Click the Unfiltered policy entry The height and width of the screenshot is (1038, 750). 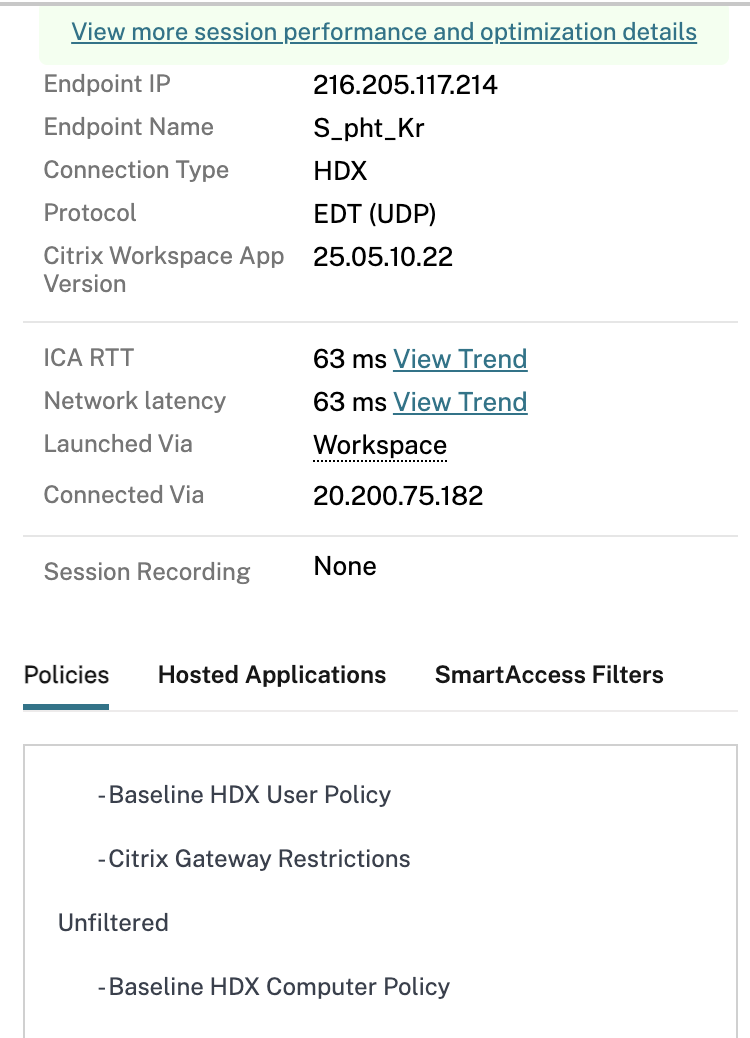pos(113,923)
